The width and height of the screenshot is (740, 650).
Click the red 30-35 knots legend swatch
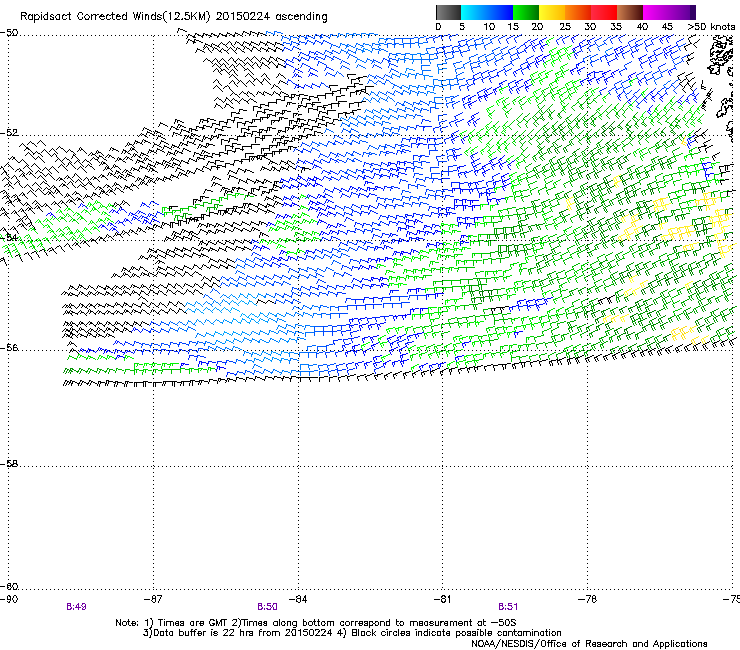click(x=604, y=12)
